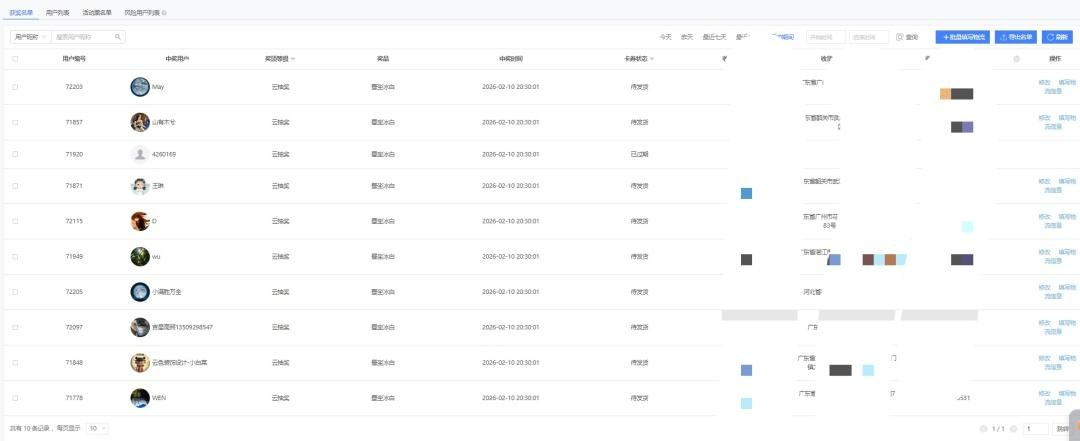This screenshot has height=441, width=1080.
Task: Click the search magnifier icon in nickname field
Action: tap(118, 37)
